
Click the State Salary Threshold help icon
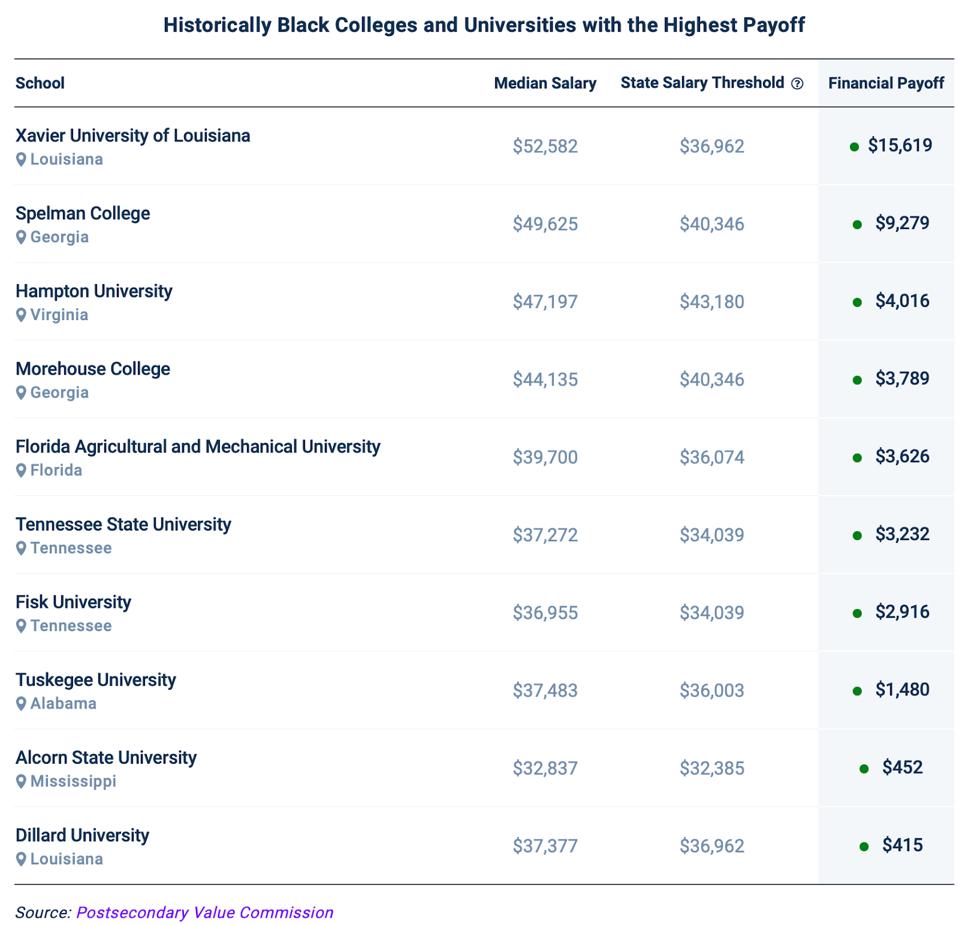point(797,84)
